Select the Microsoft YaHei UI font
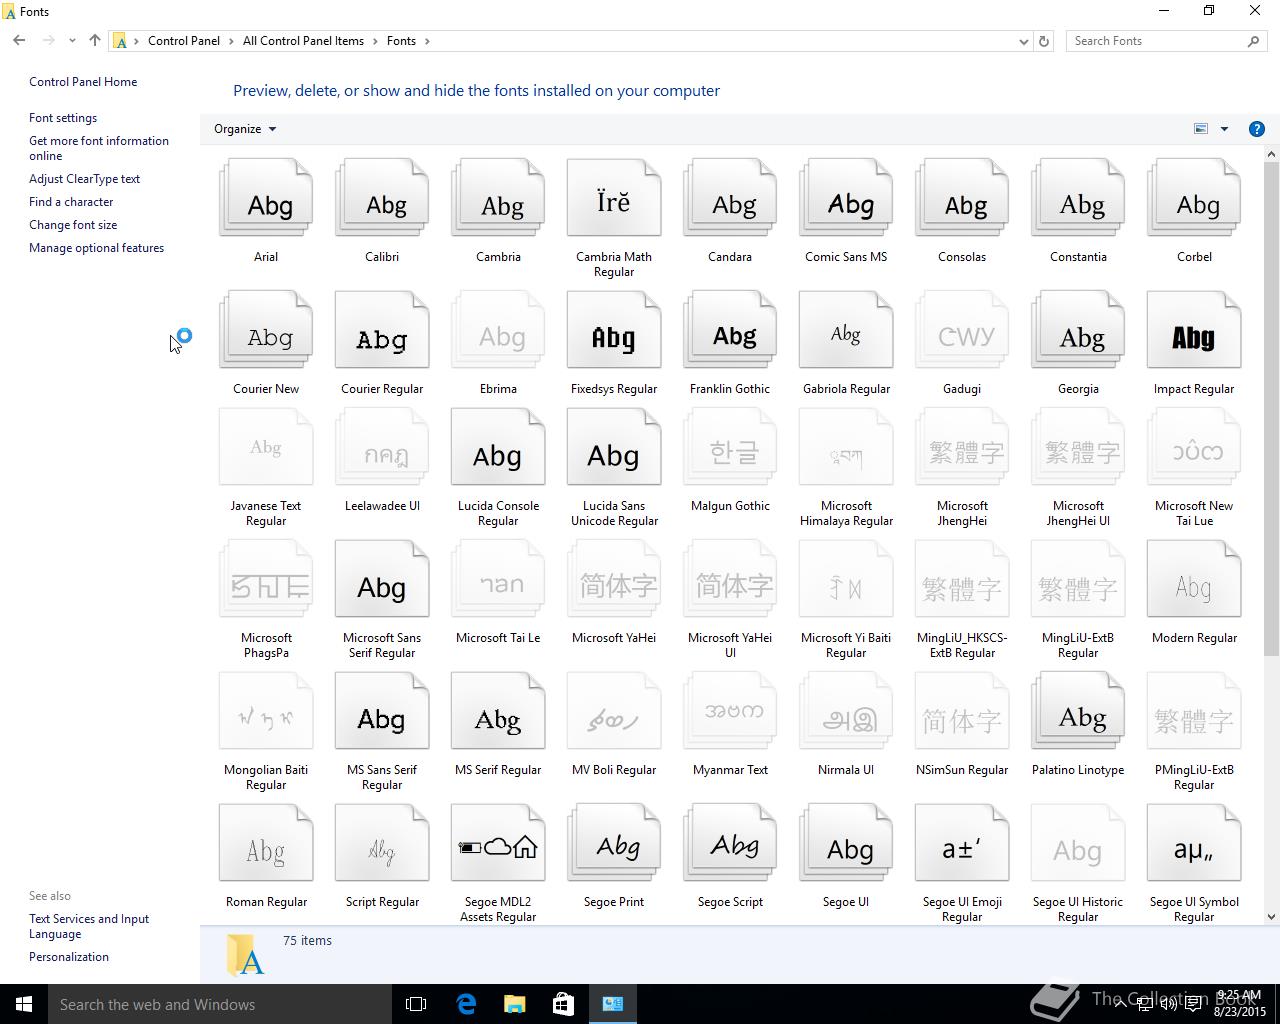Viewport: 1280px width, 1024px height. [730, 579]
